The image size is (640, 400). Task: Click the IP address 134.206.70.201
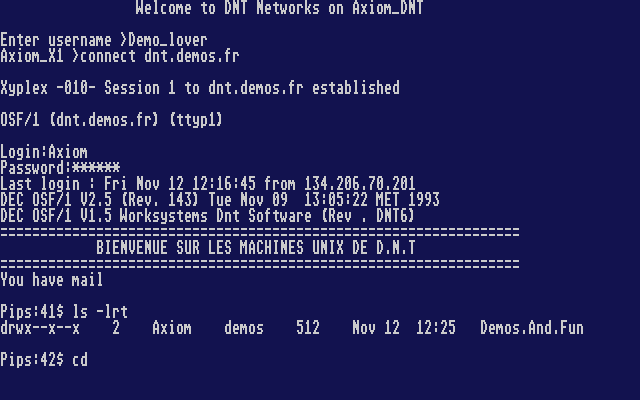click(x=360, y=184)
